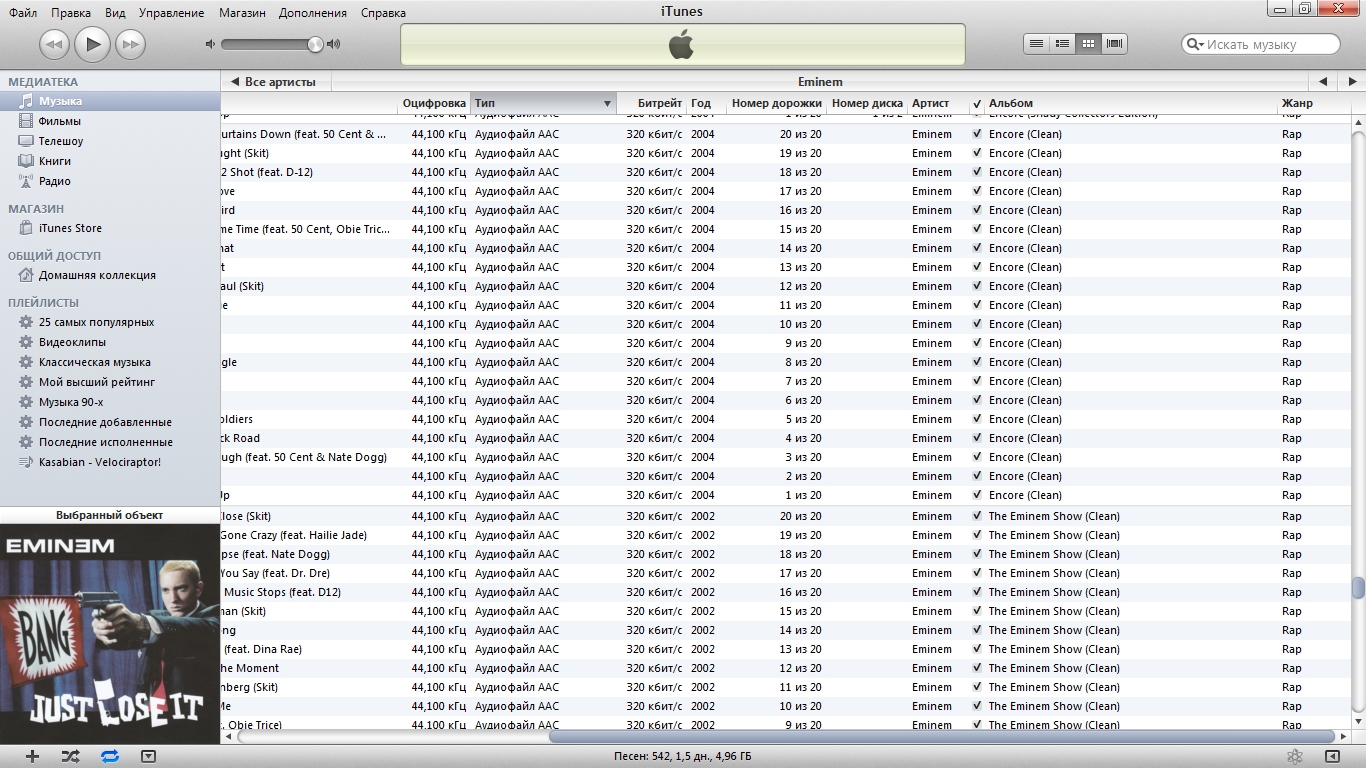Screen dimensions: 1366x768
Task: Add a new playlist with plus icon
Action: 32,757
